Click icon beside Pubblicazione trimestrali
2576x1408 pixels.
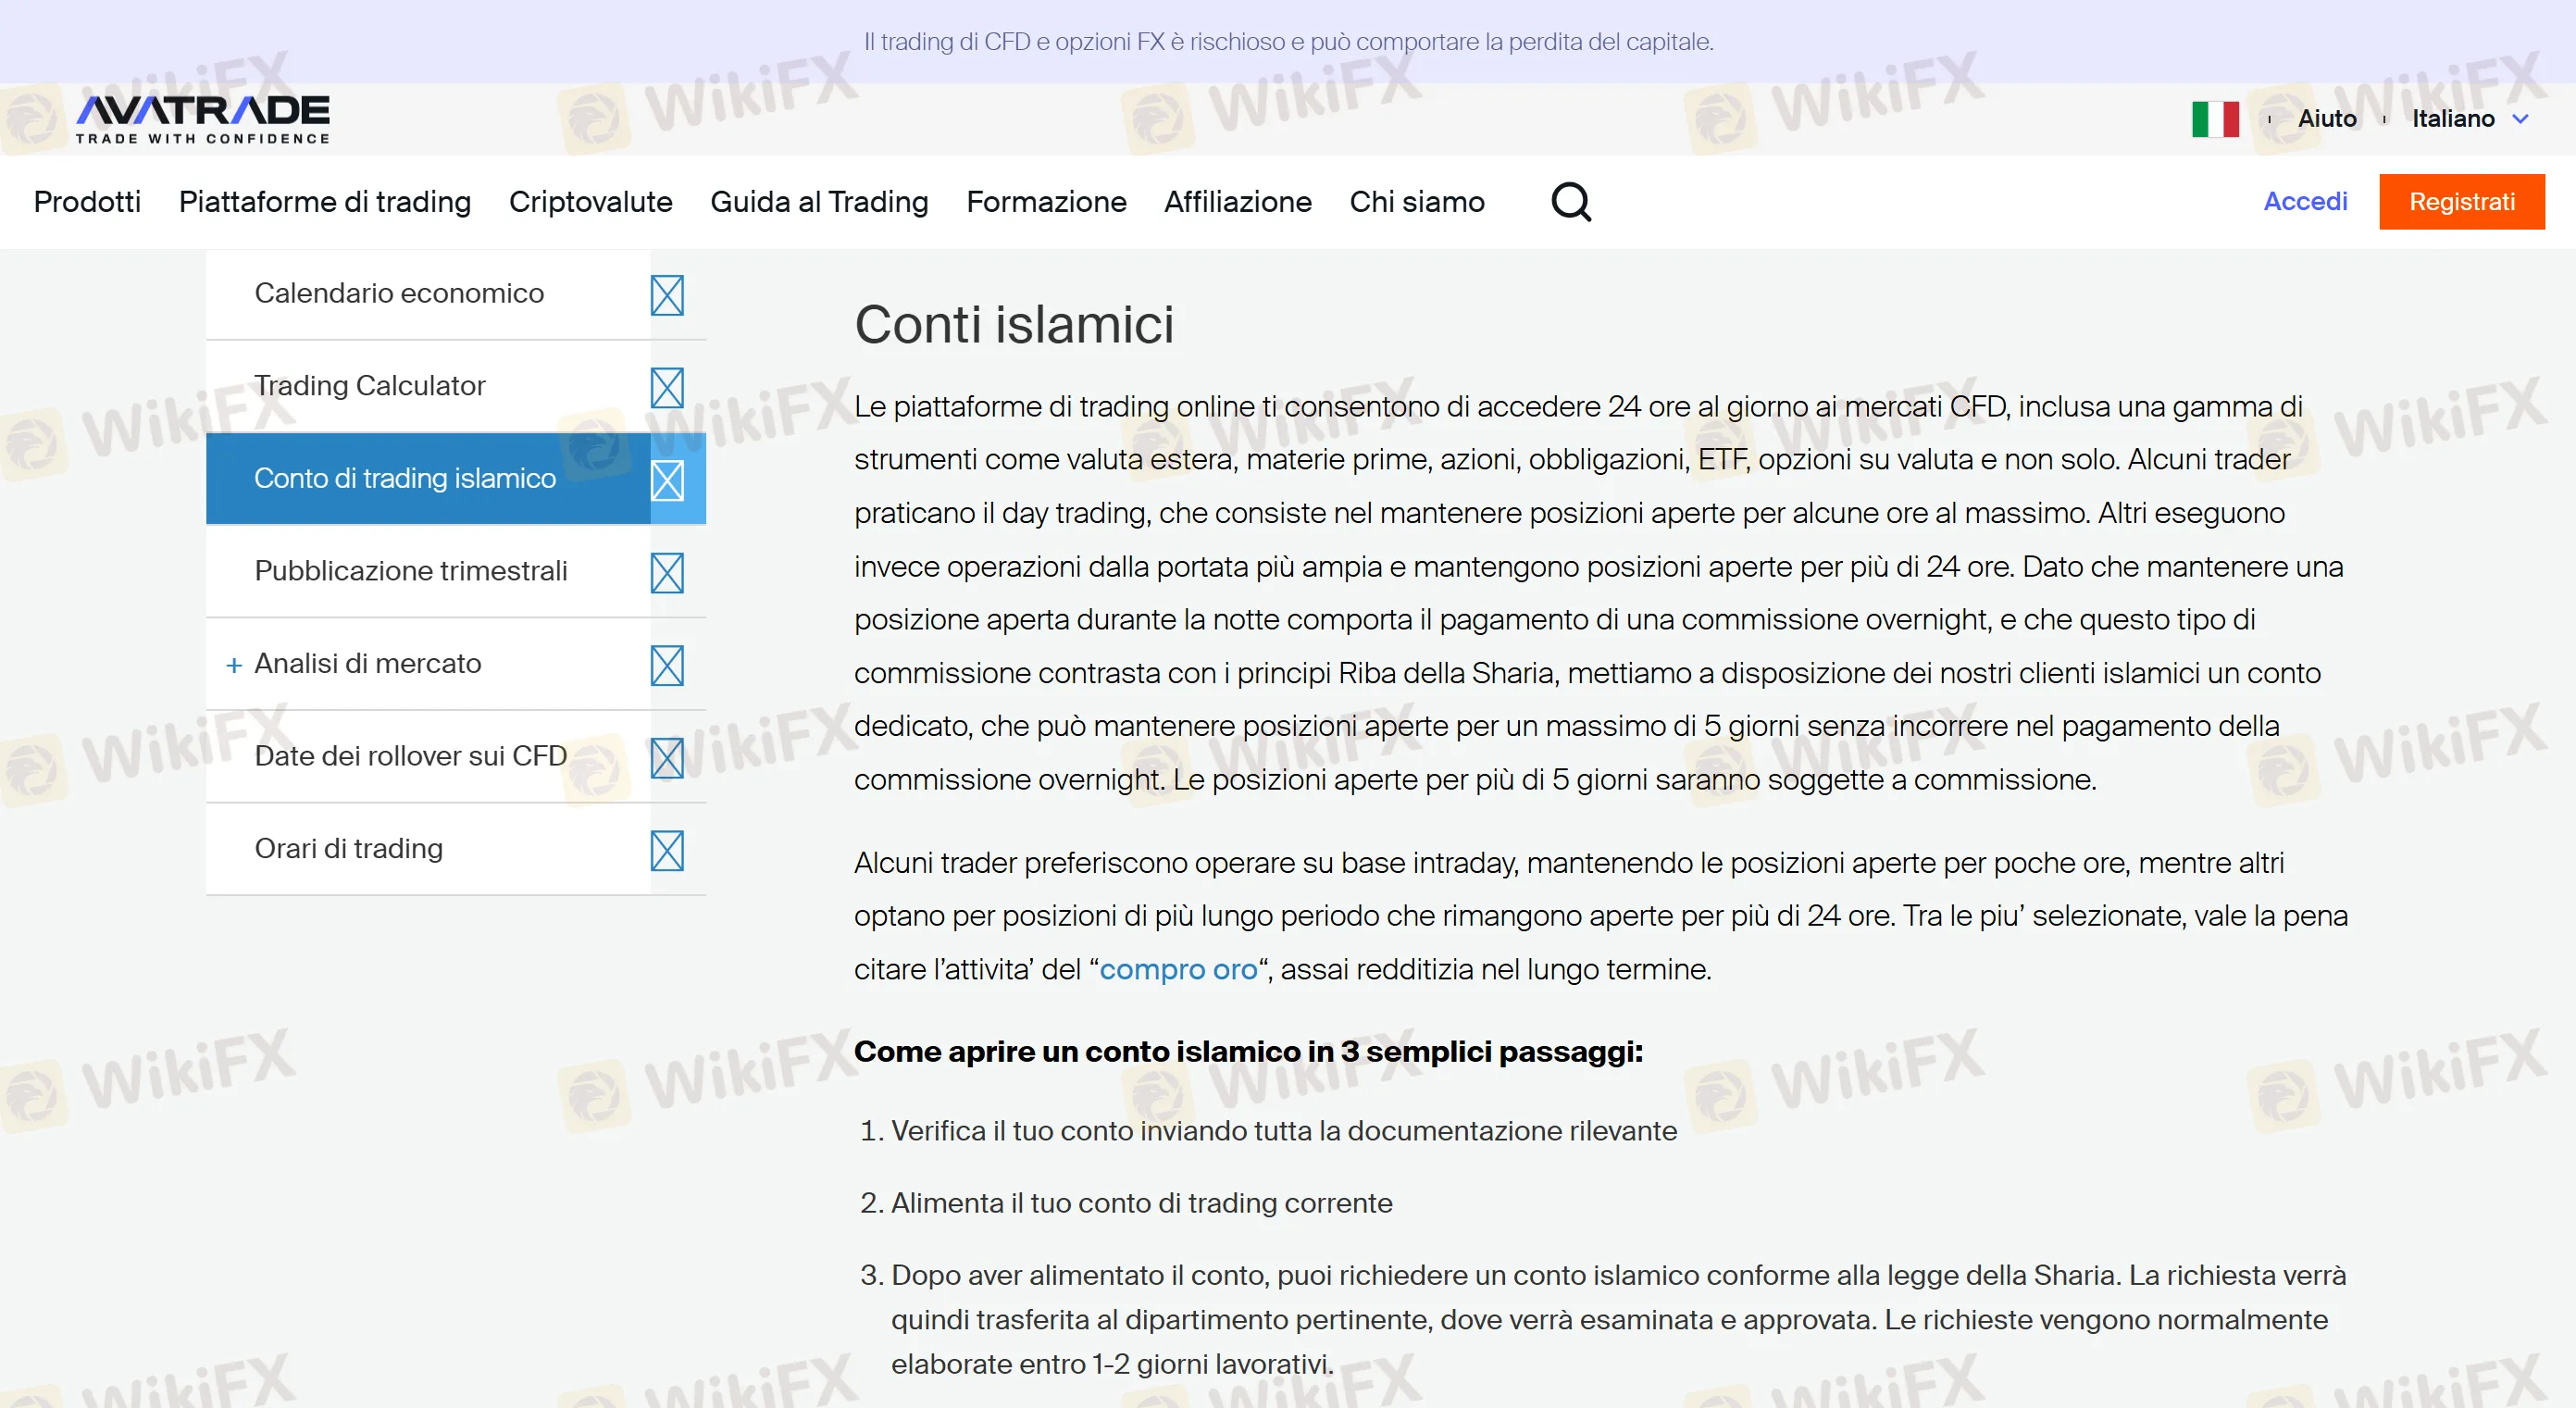point(667,572)
